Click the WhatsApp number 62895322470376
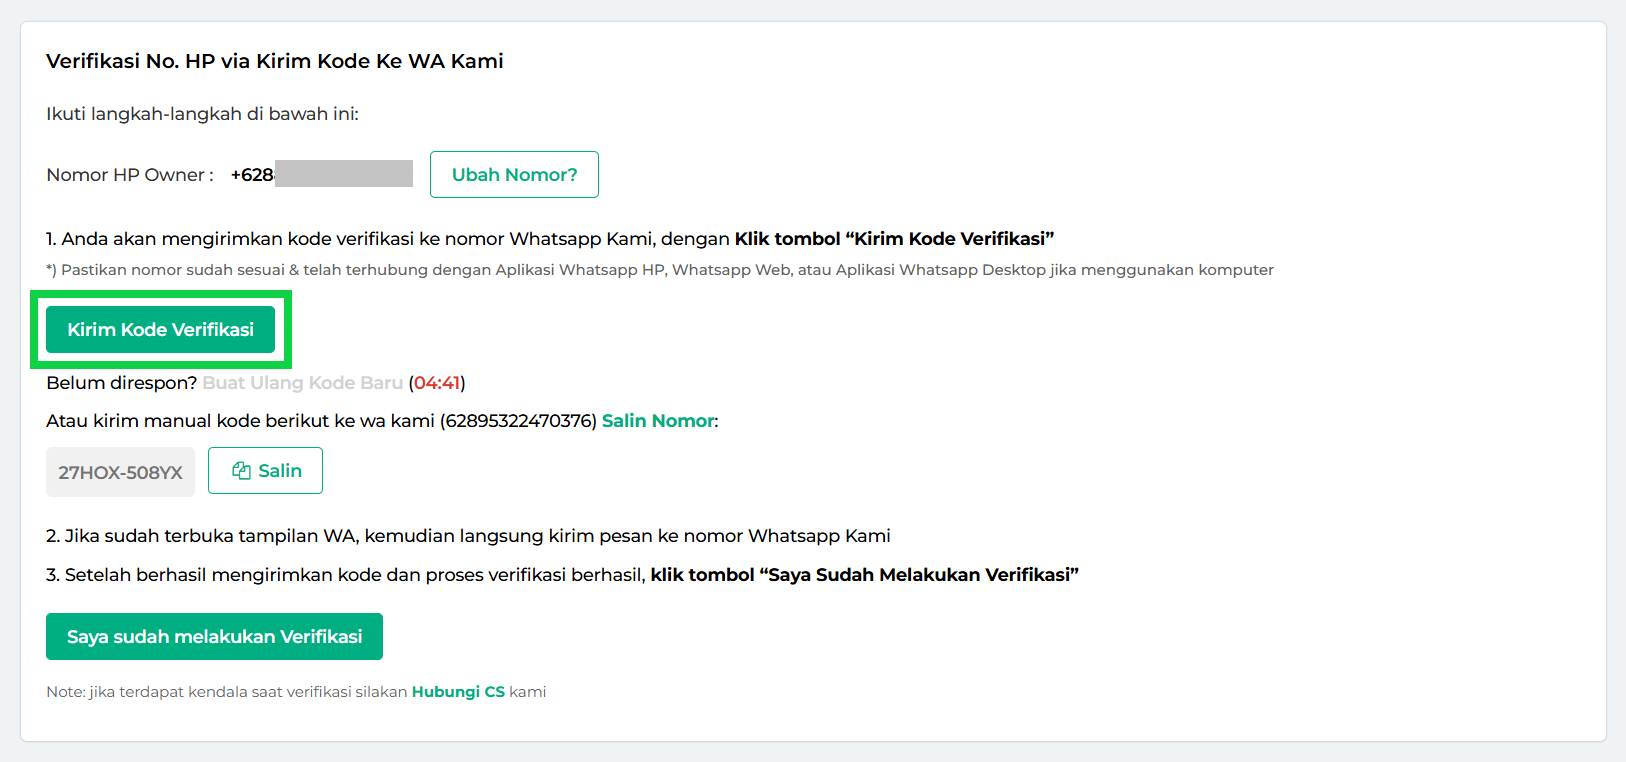This screenshot has height=762, width=1626. [520, 421]
